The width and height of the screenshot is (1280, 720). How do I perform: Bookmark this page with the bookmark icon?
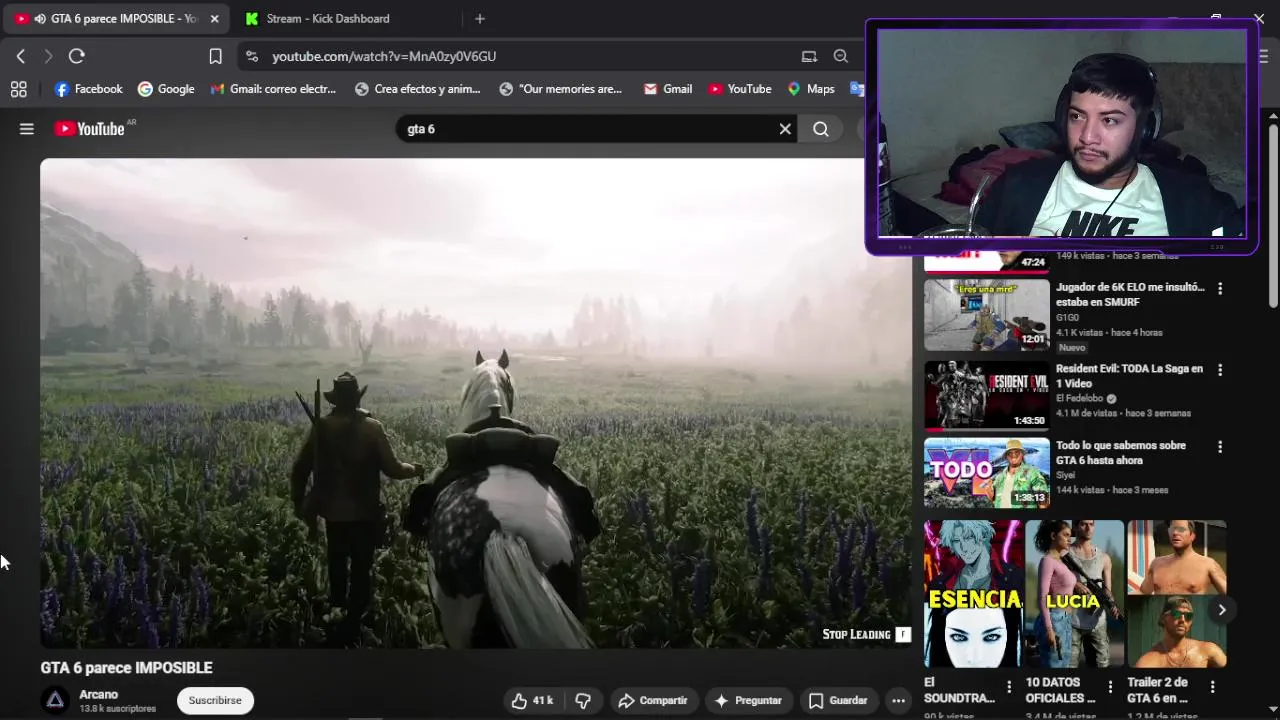click(215, 56)
